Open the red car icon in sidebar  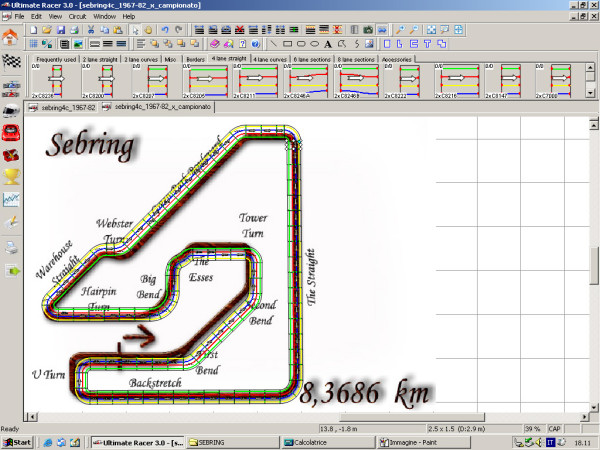click(x=12, y=132)
